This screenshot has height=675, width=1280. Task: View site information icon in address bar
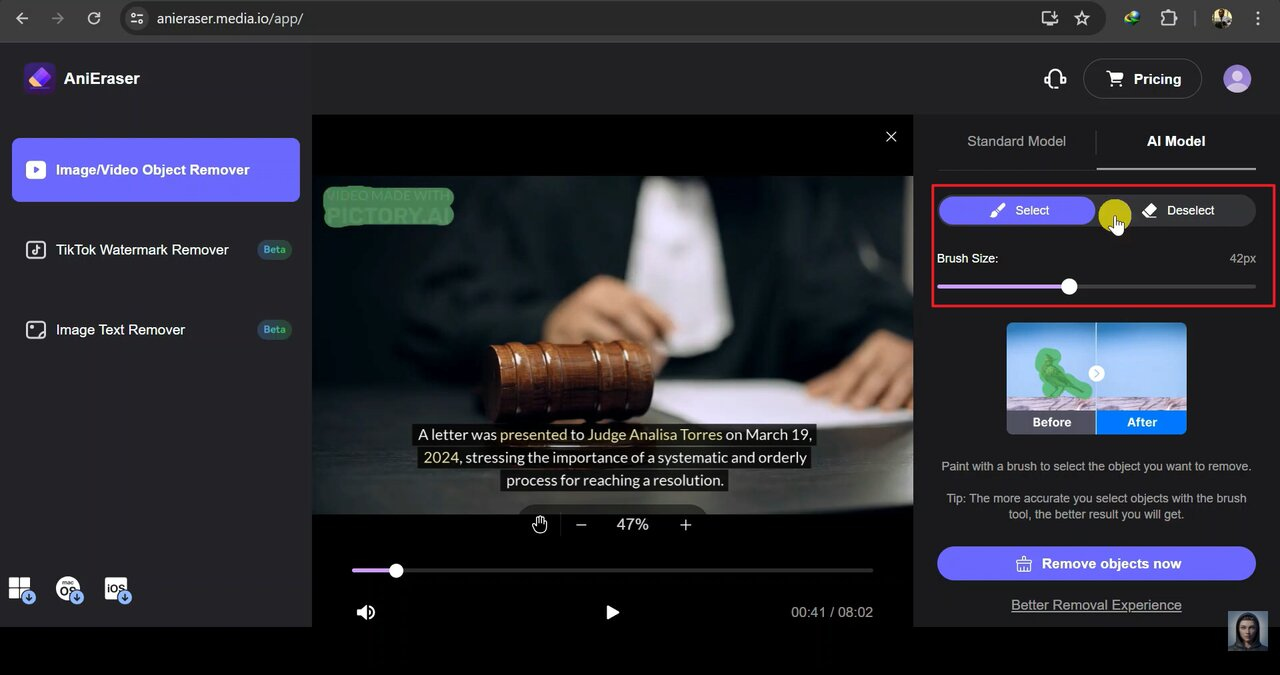click(x=138, y=18)
